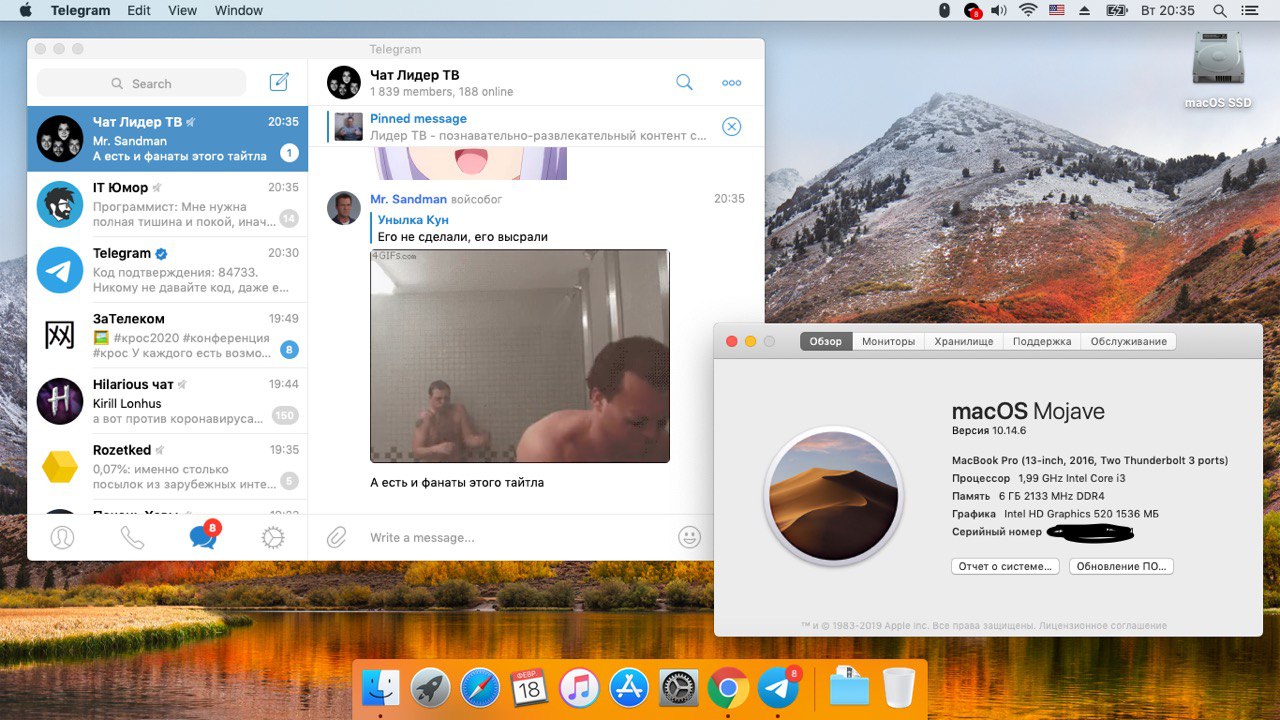The width and height of the screenshot is (1280, 720).
Task: Search within the Чат Лидер ТВ chat
Action: point(684,82)
